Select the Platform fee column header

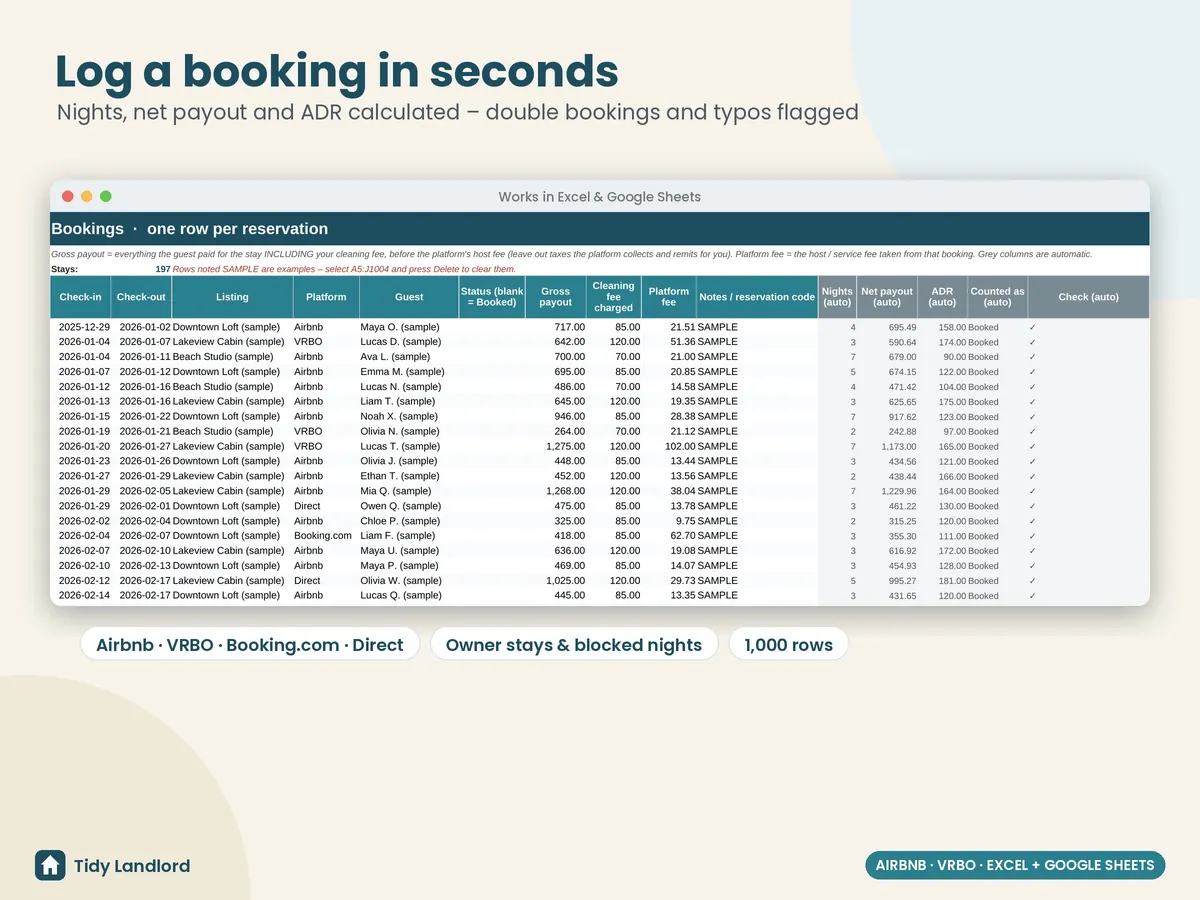pyautogui.click(x=669, y=297)
